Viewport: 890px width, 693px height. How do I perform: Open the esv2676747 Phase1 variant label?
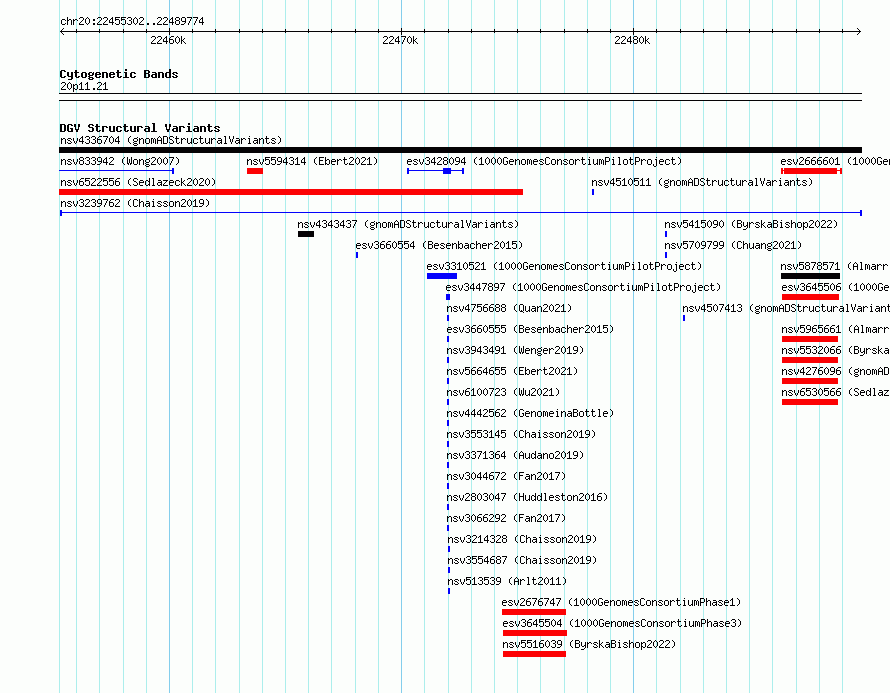(621, 602)
